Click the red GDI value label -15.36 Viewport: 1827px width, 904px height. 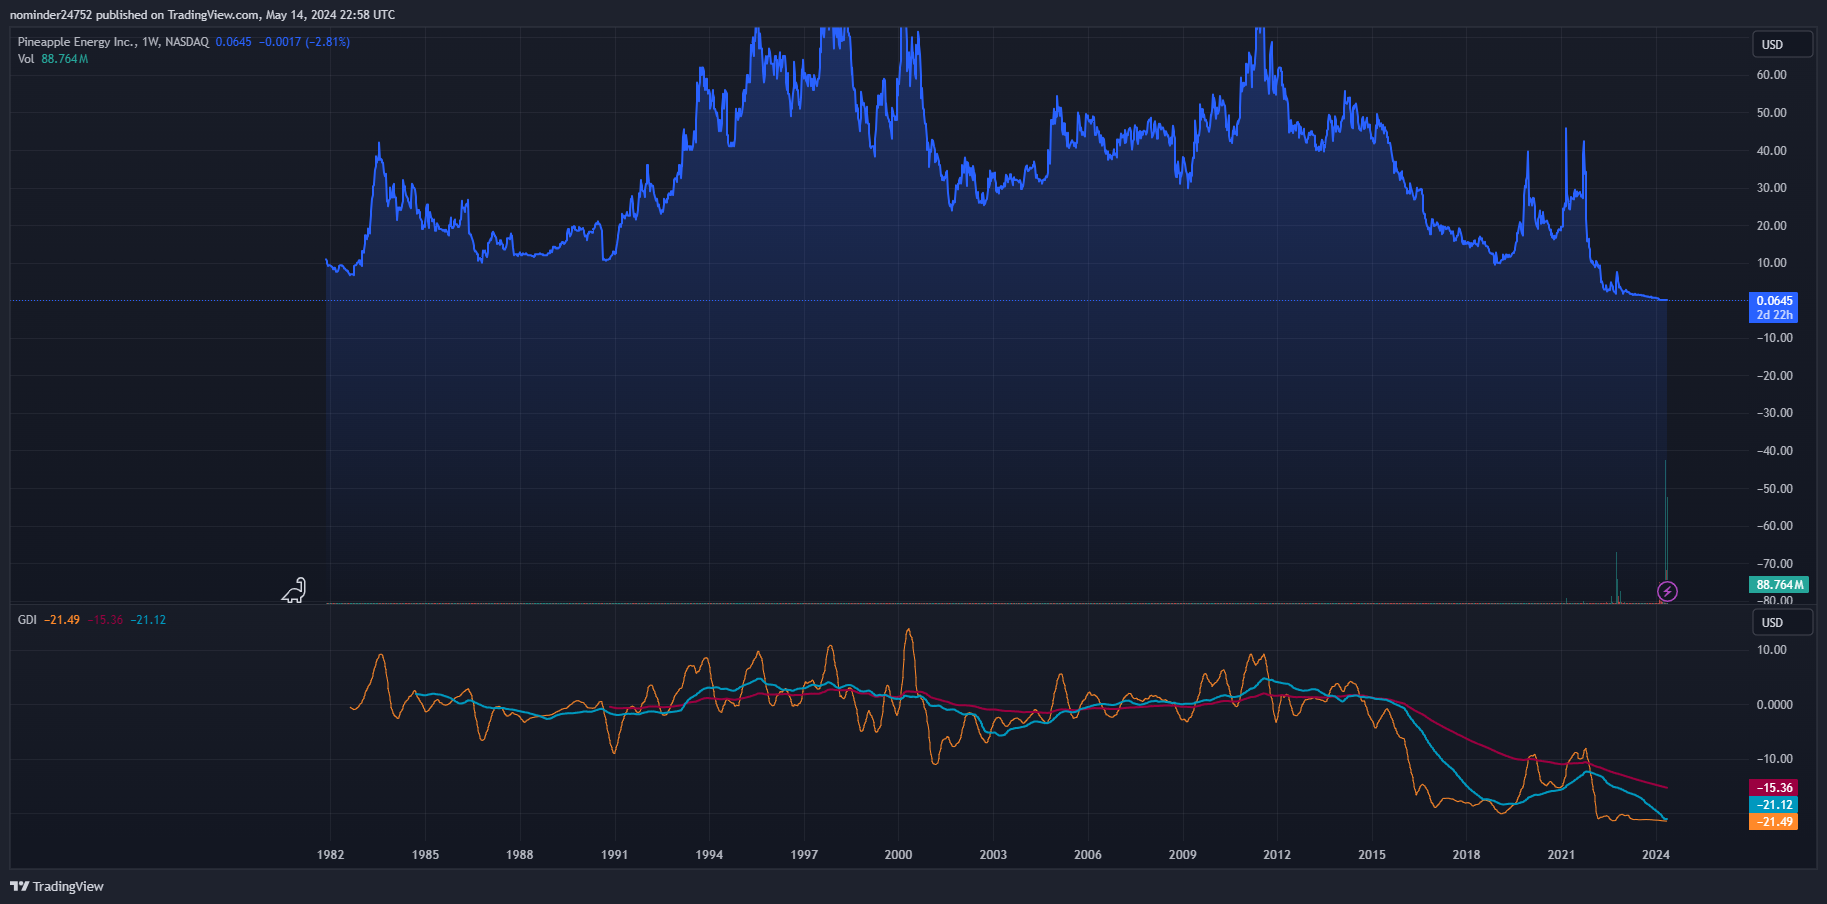pos(1773,788)
